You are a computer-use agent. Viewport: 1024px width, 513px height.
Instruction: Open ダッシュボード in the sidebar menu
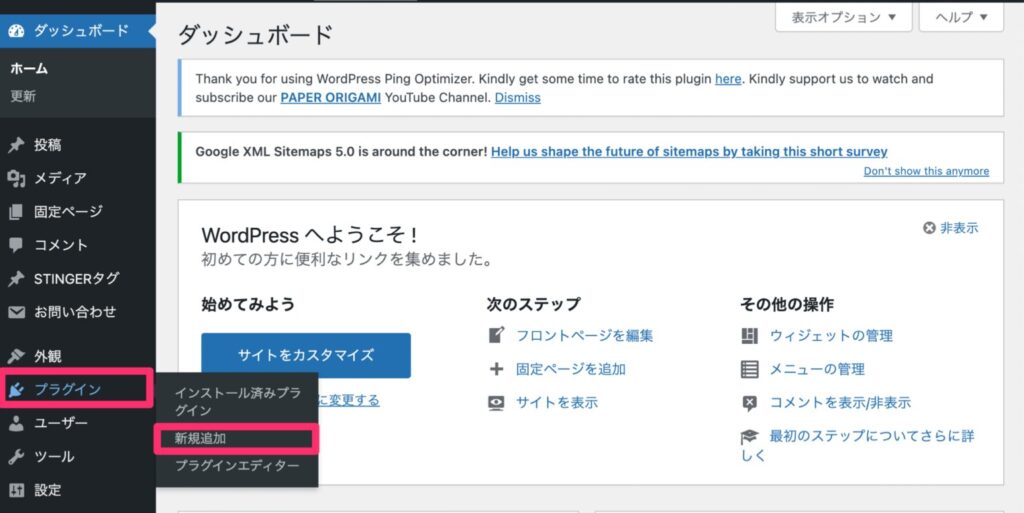78,31
